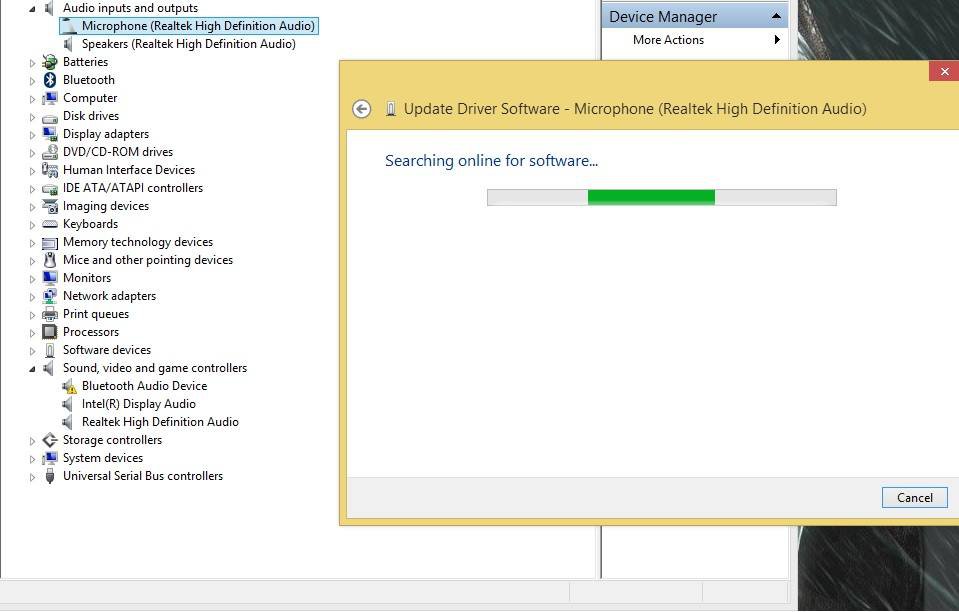Screen dimensions: 959x612
Task: Click the Batteries category icon
Action: coord(50,62)
